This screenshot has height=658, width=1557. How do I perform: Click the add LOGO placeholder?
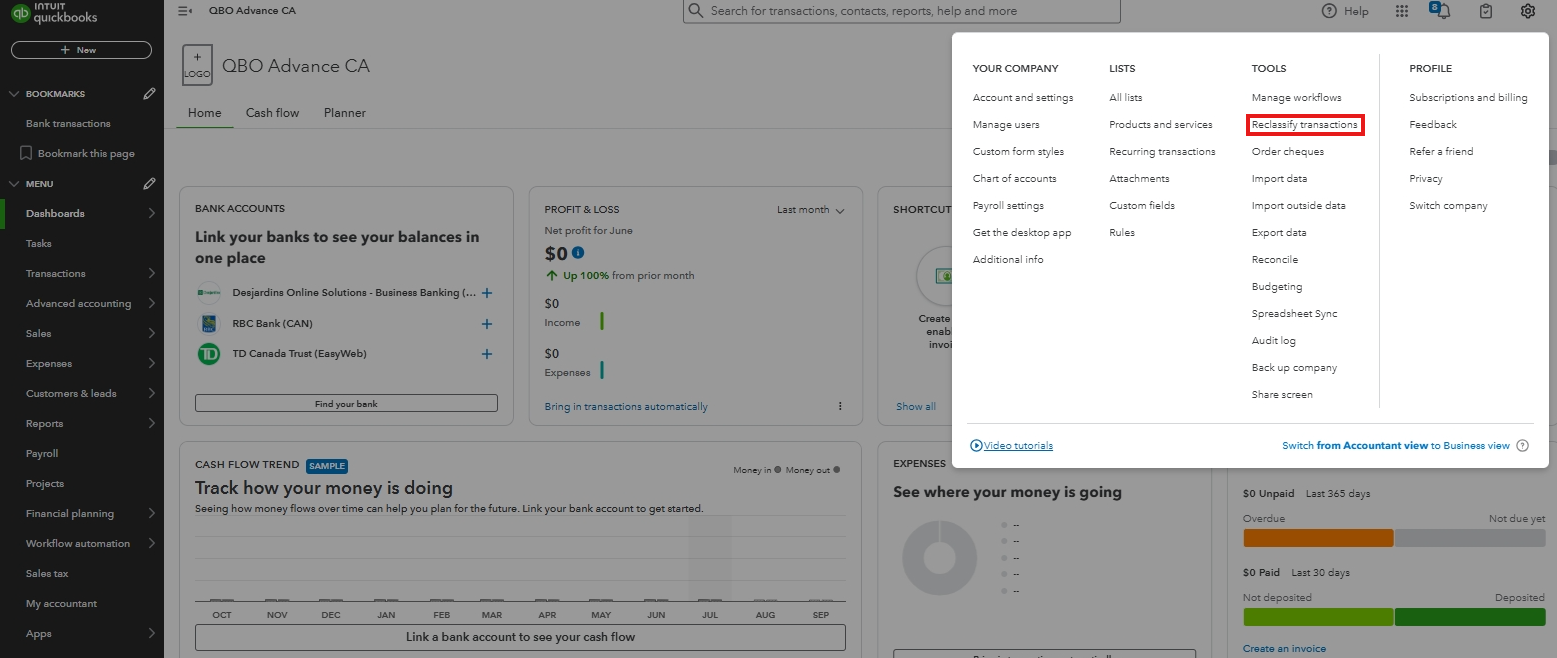[x=197, y=65]
